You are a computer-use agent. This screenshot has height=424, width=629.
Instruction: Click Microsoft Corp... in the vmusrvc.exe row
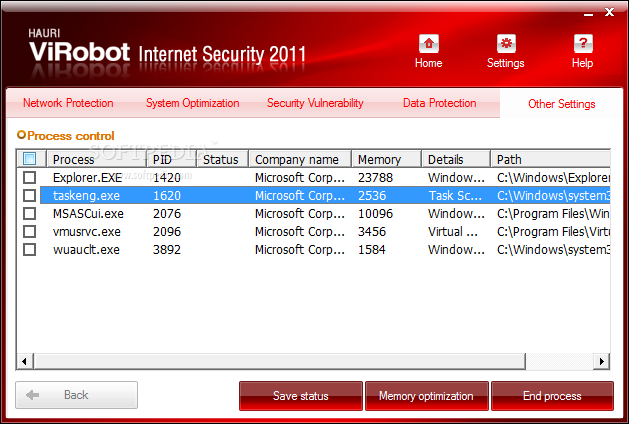click(x=300, y=231)
